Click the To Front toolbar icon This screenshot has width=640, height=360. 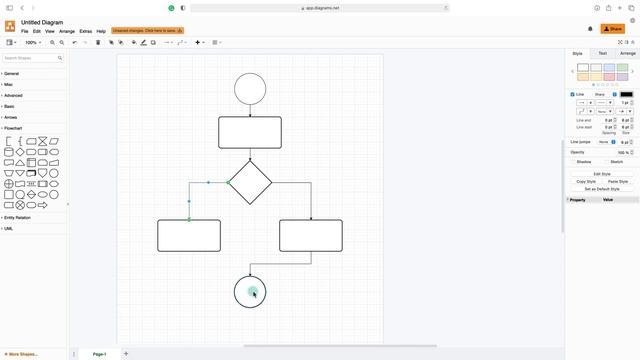pos(111,42)
